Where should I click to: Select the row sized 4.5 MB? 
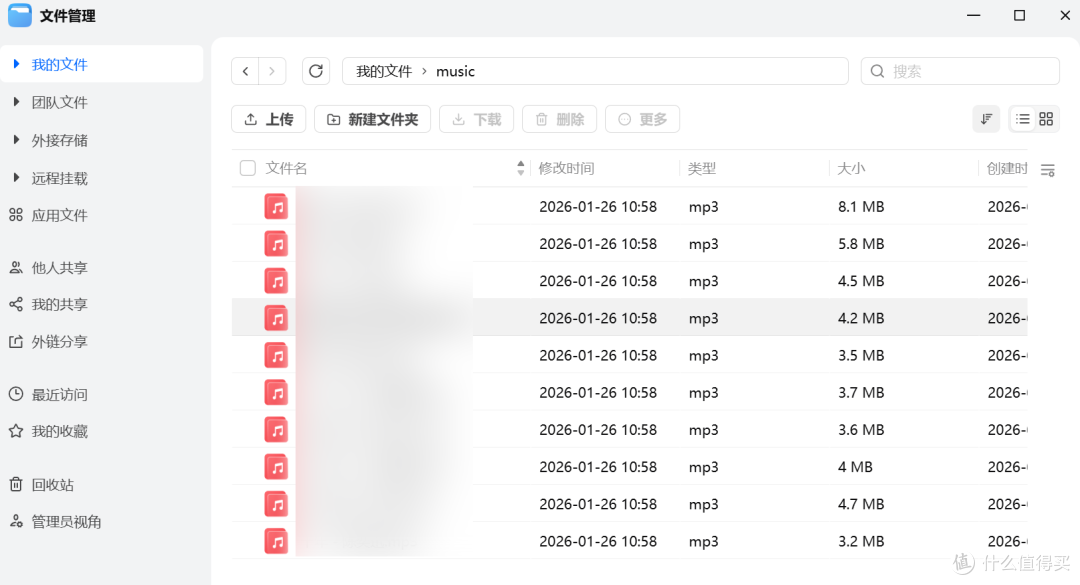(x=630, y=281)
